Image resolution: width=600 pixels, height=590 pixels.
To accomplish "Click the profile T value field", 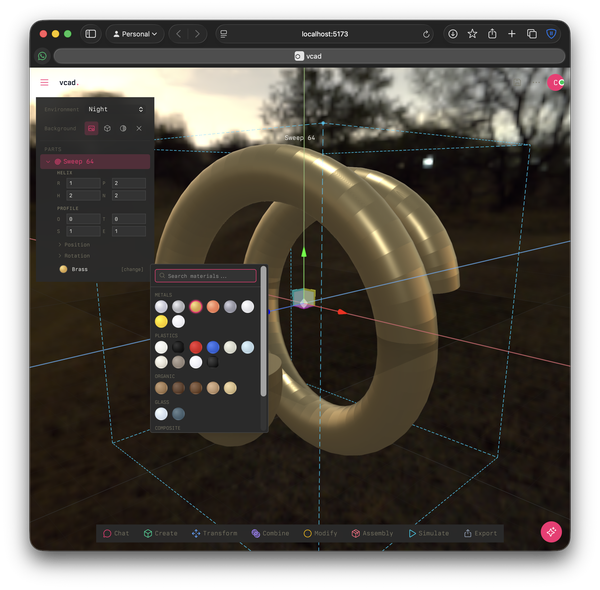I will pyautogui.click(x=129, y=219).
